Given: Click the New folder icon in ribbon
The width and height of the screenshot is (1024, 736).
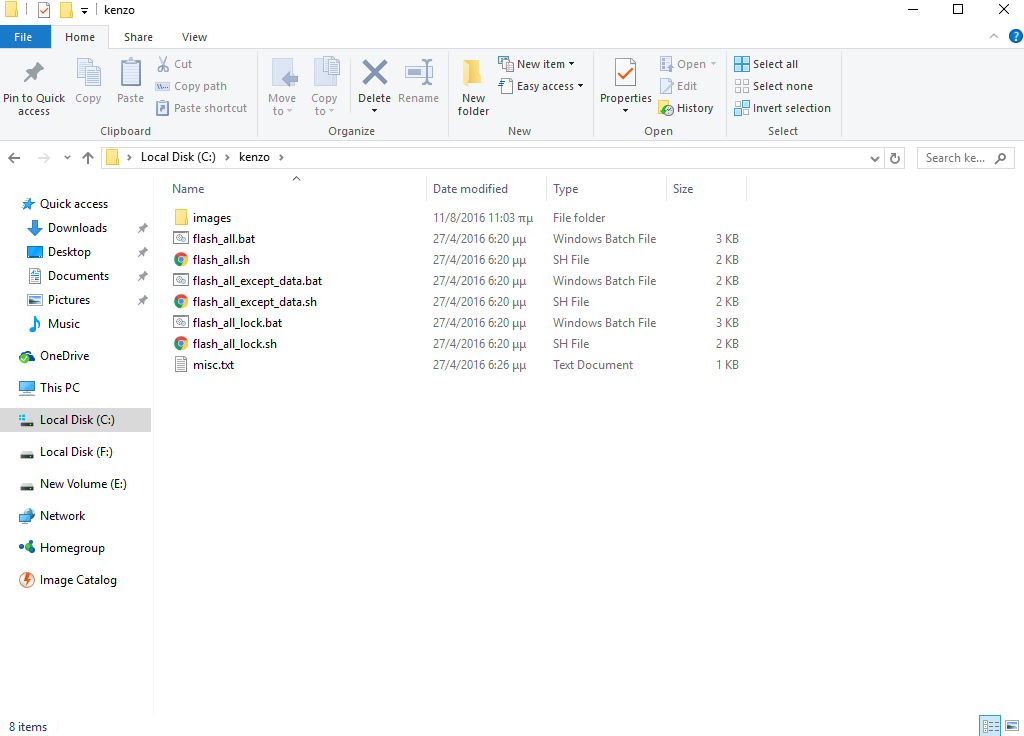Looking at the screenshot, I should (473, 75).
